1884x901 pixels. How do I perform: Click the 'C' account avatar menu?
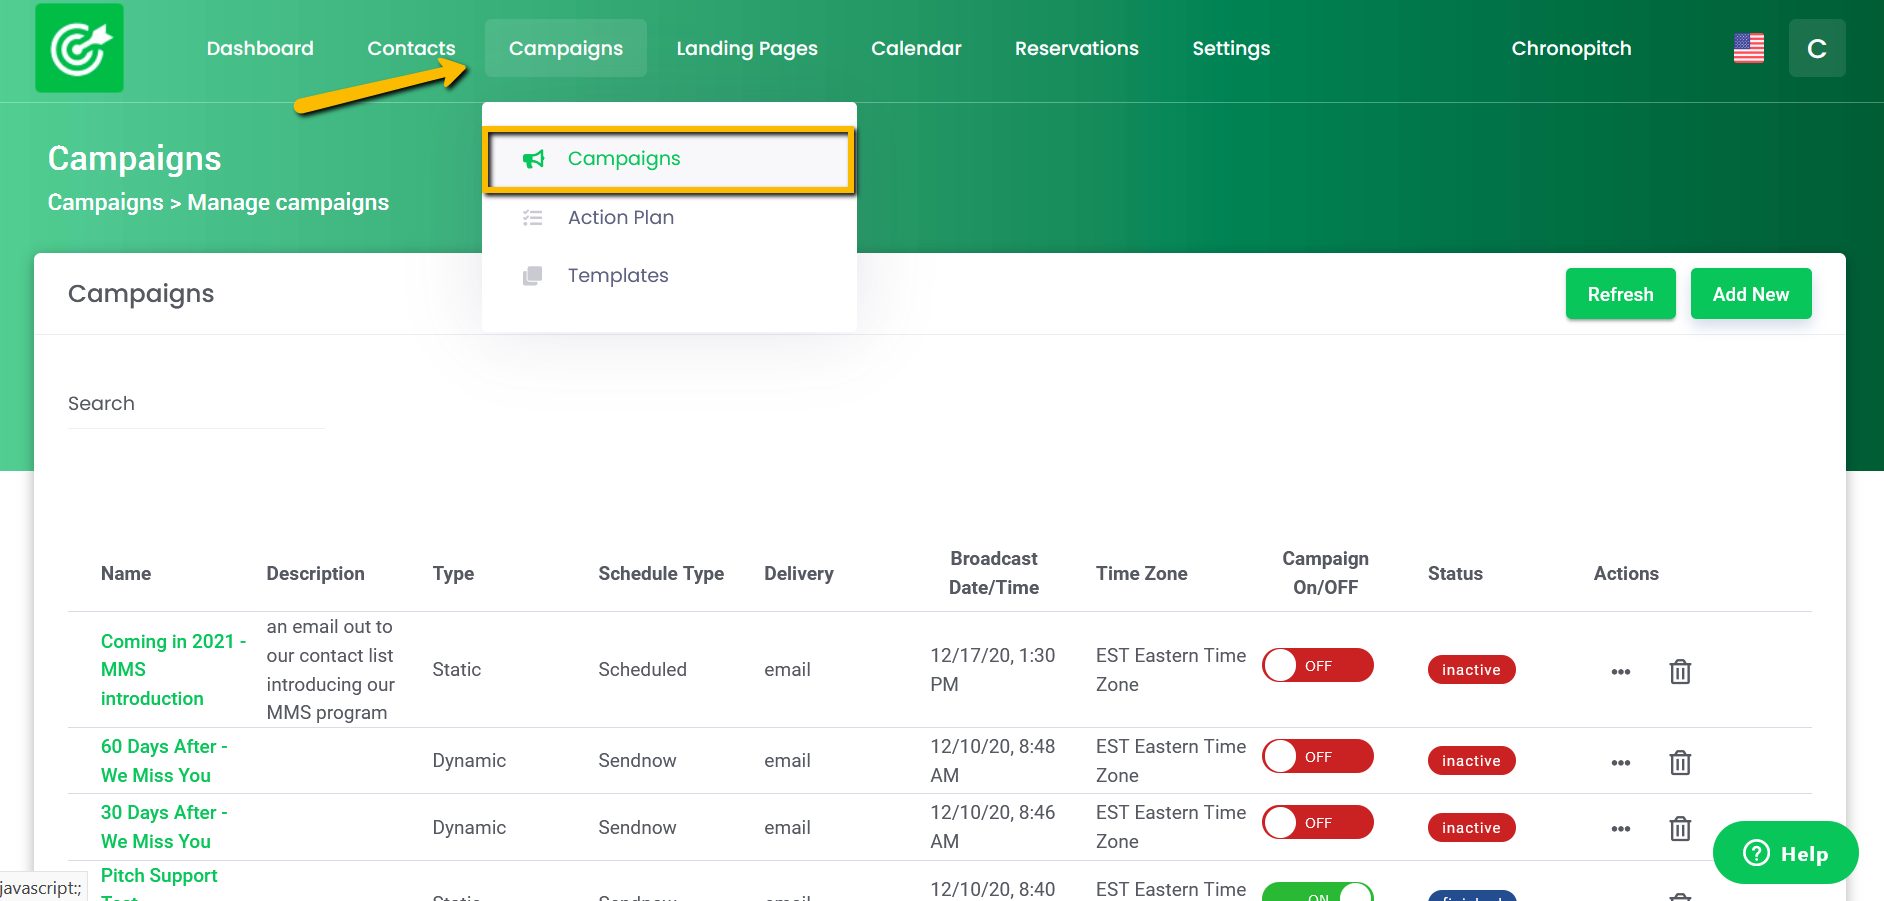pos(1817,47)
